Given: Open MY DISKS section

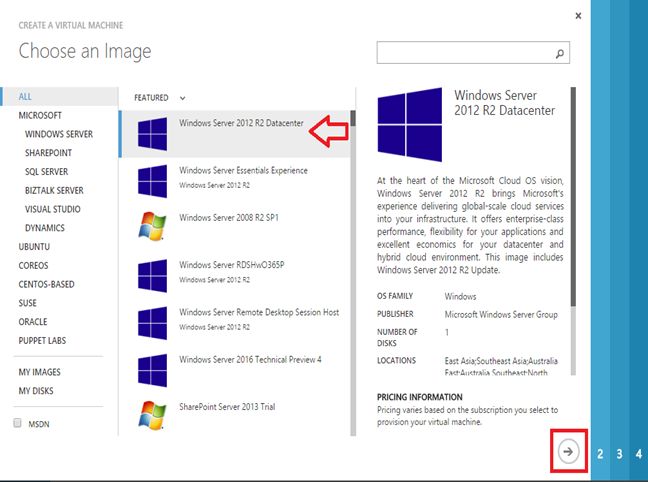Looking at the screenshot, I should (36, 391).
